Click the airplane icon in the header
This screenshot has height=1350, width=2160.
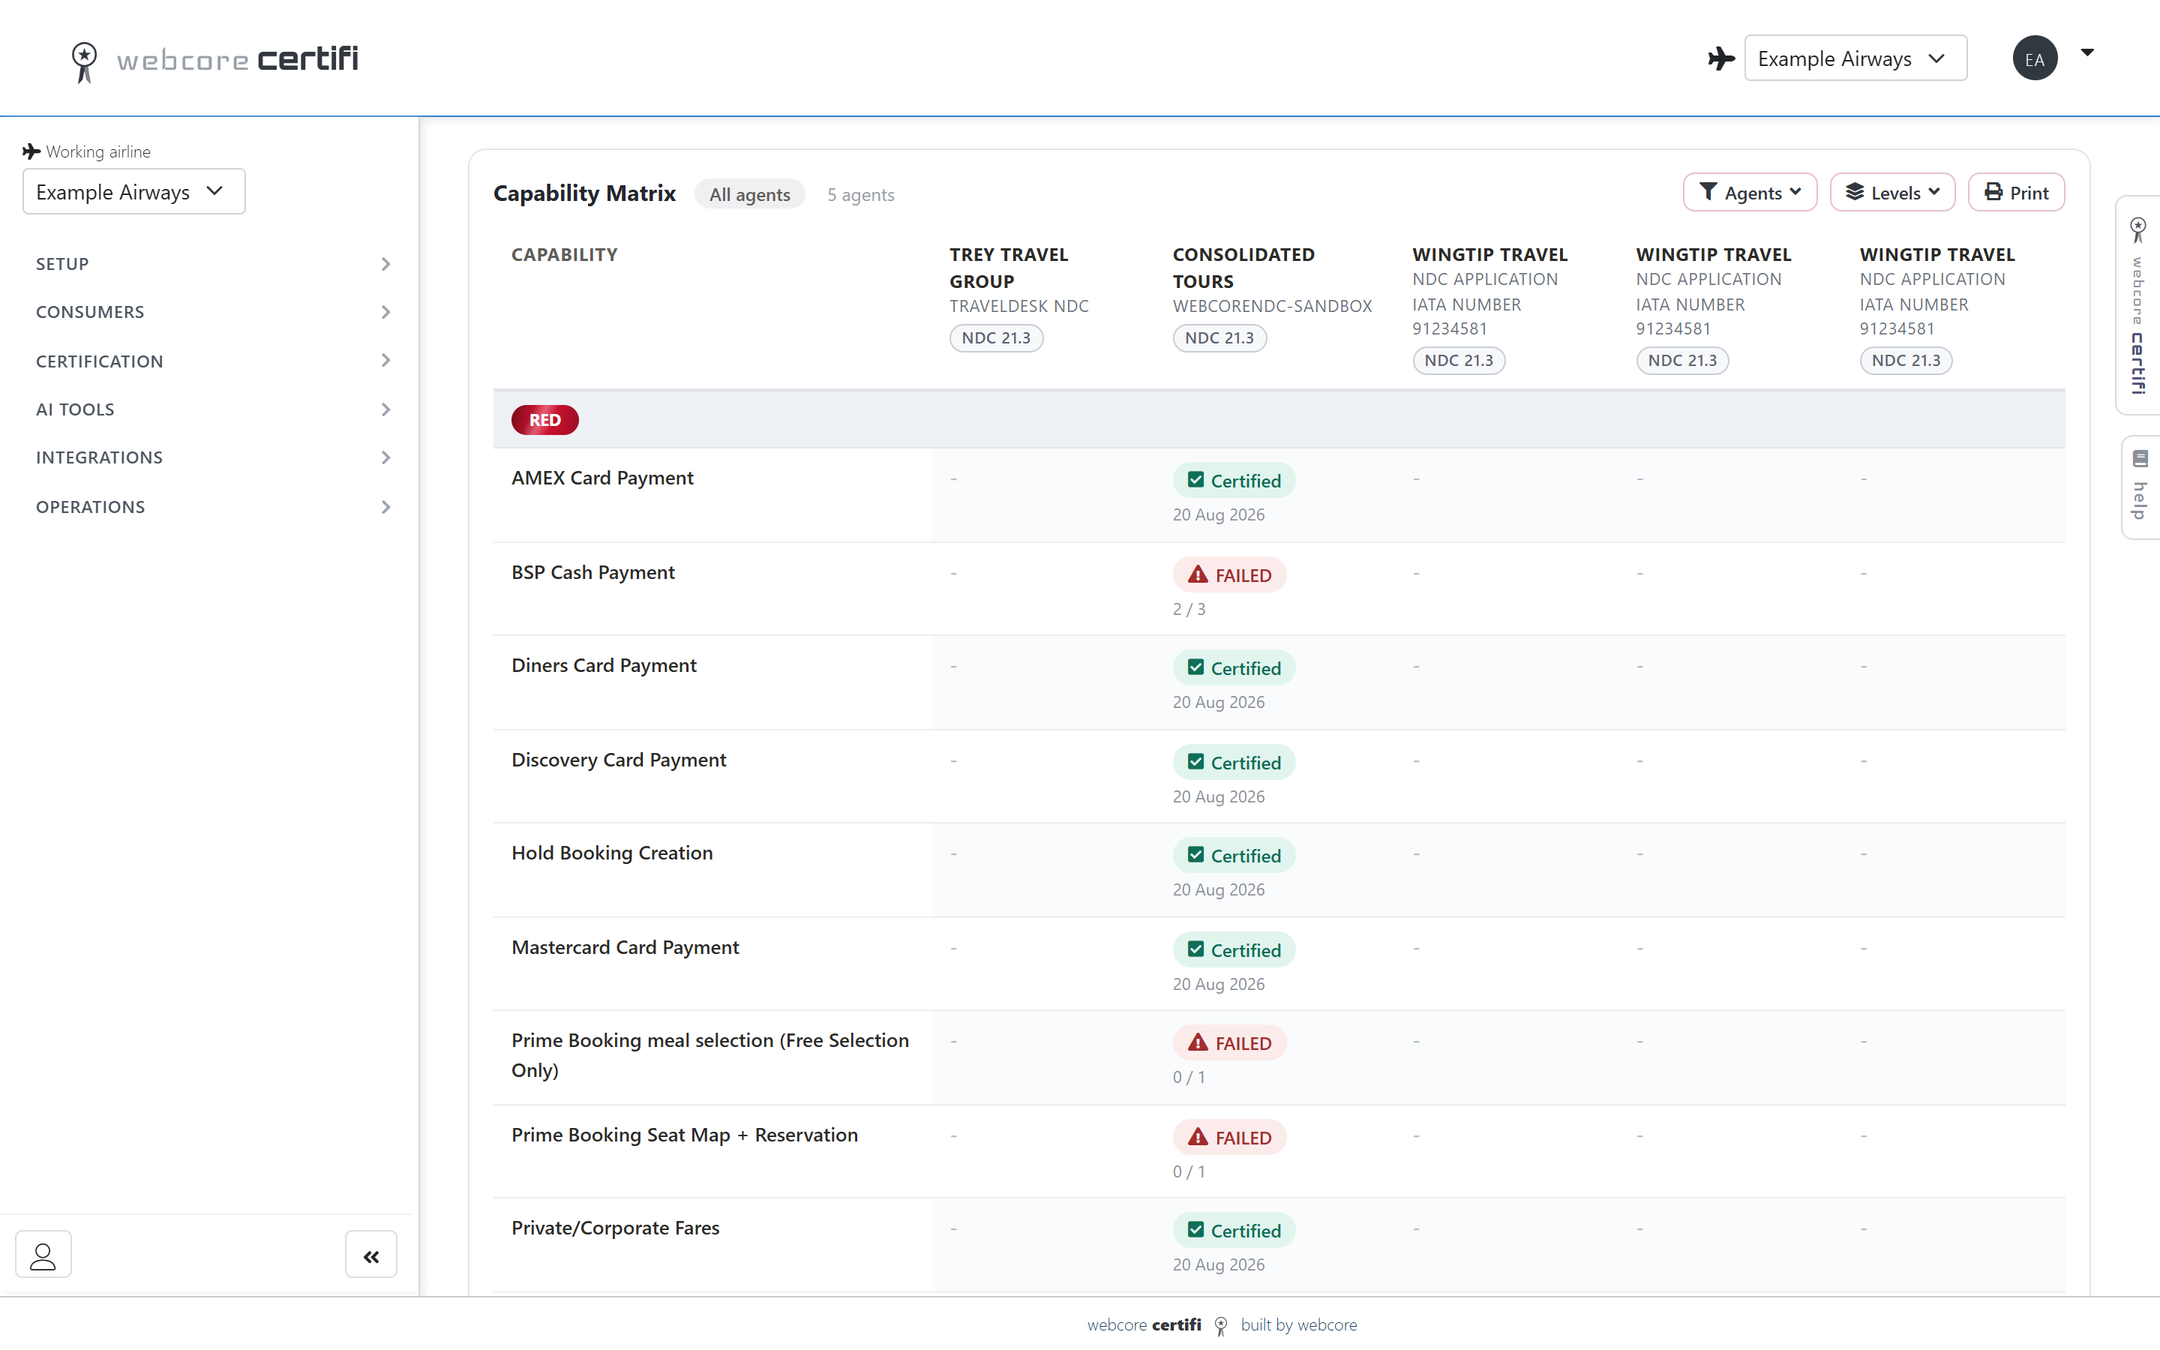pos(1721,59)
